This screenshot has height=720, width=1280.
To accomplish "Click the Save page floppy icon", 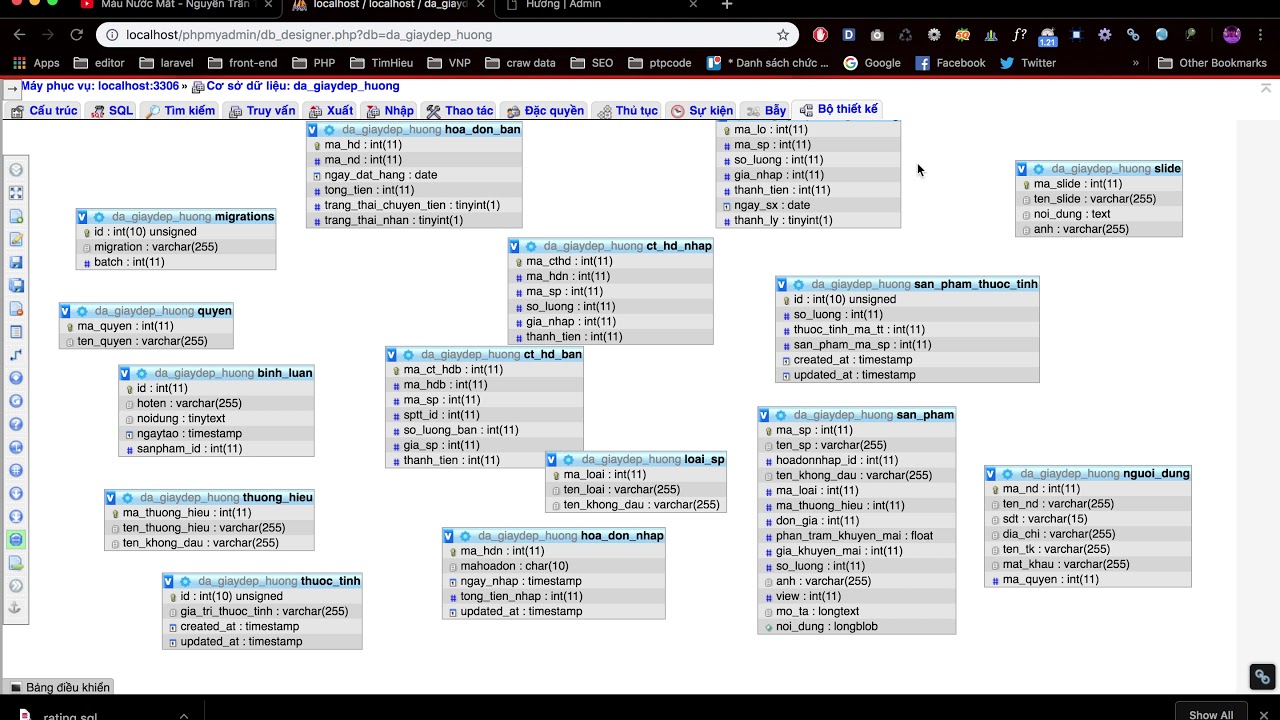I will click(16, 262).
